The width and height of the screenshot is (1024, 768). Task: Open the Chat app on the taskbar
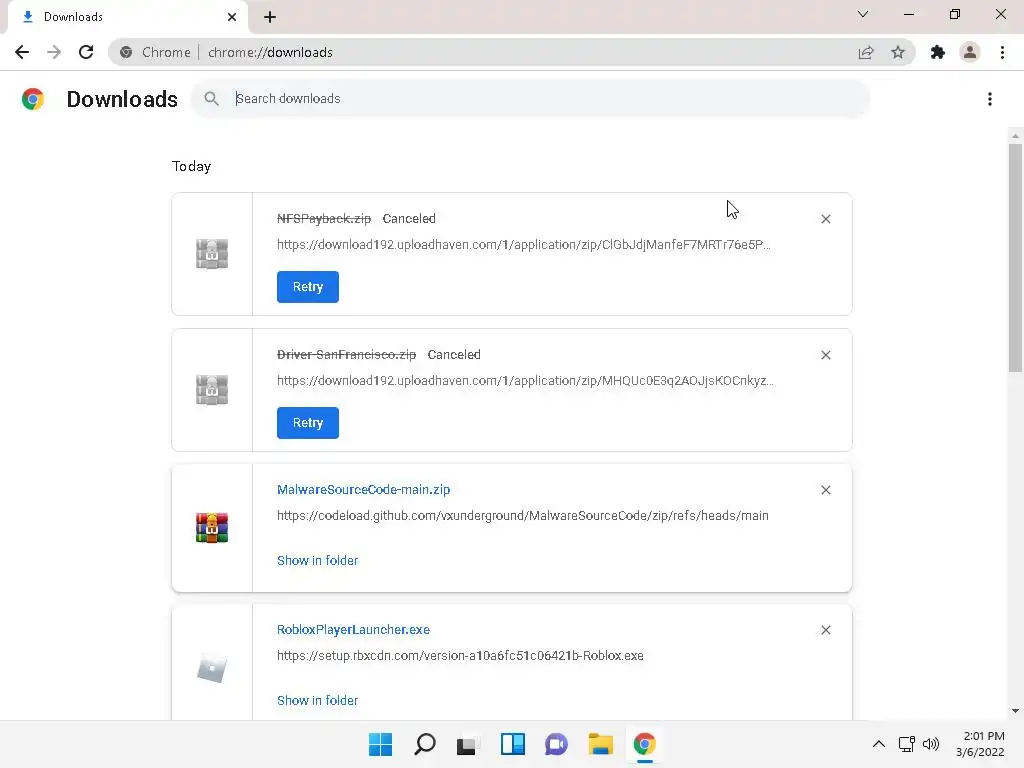[x=556, y=744]
